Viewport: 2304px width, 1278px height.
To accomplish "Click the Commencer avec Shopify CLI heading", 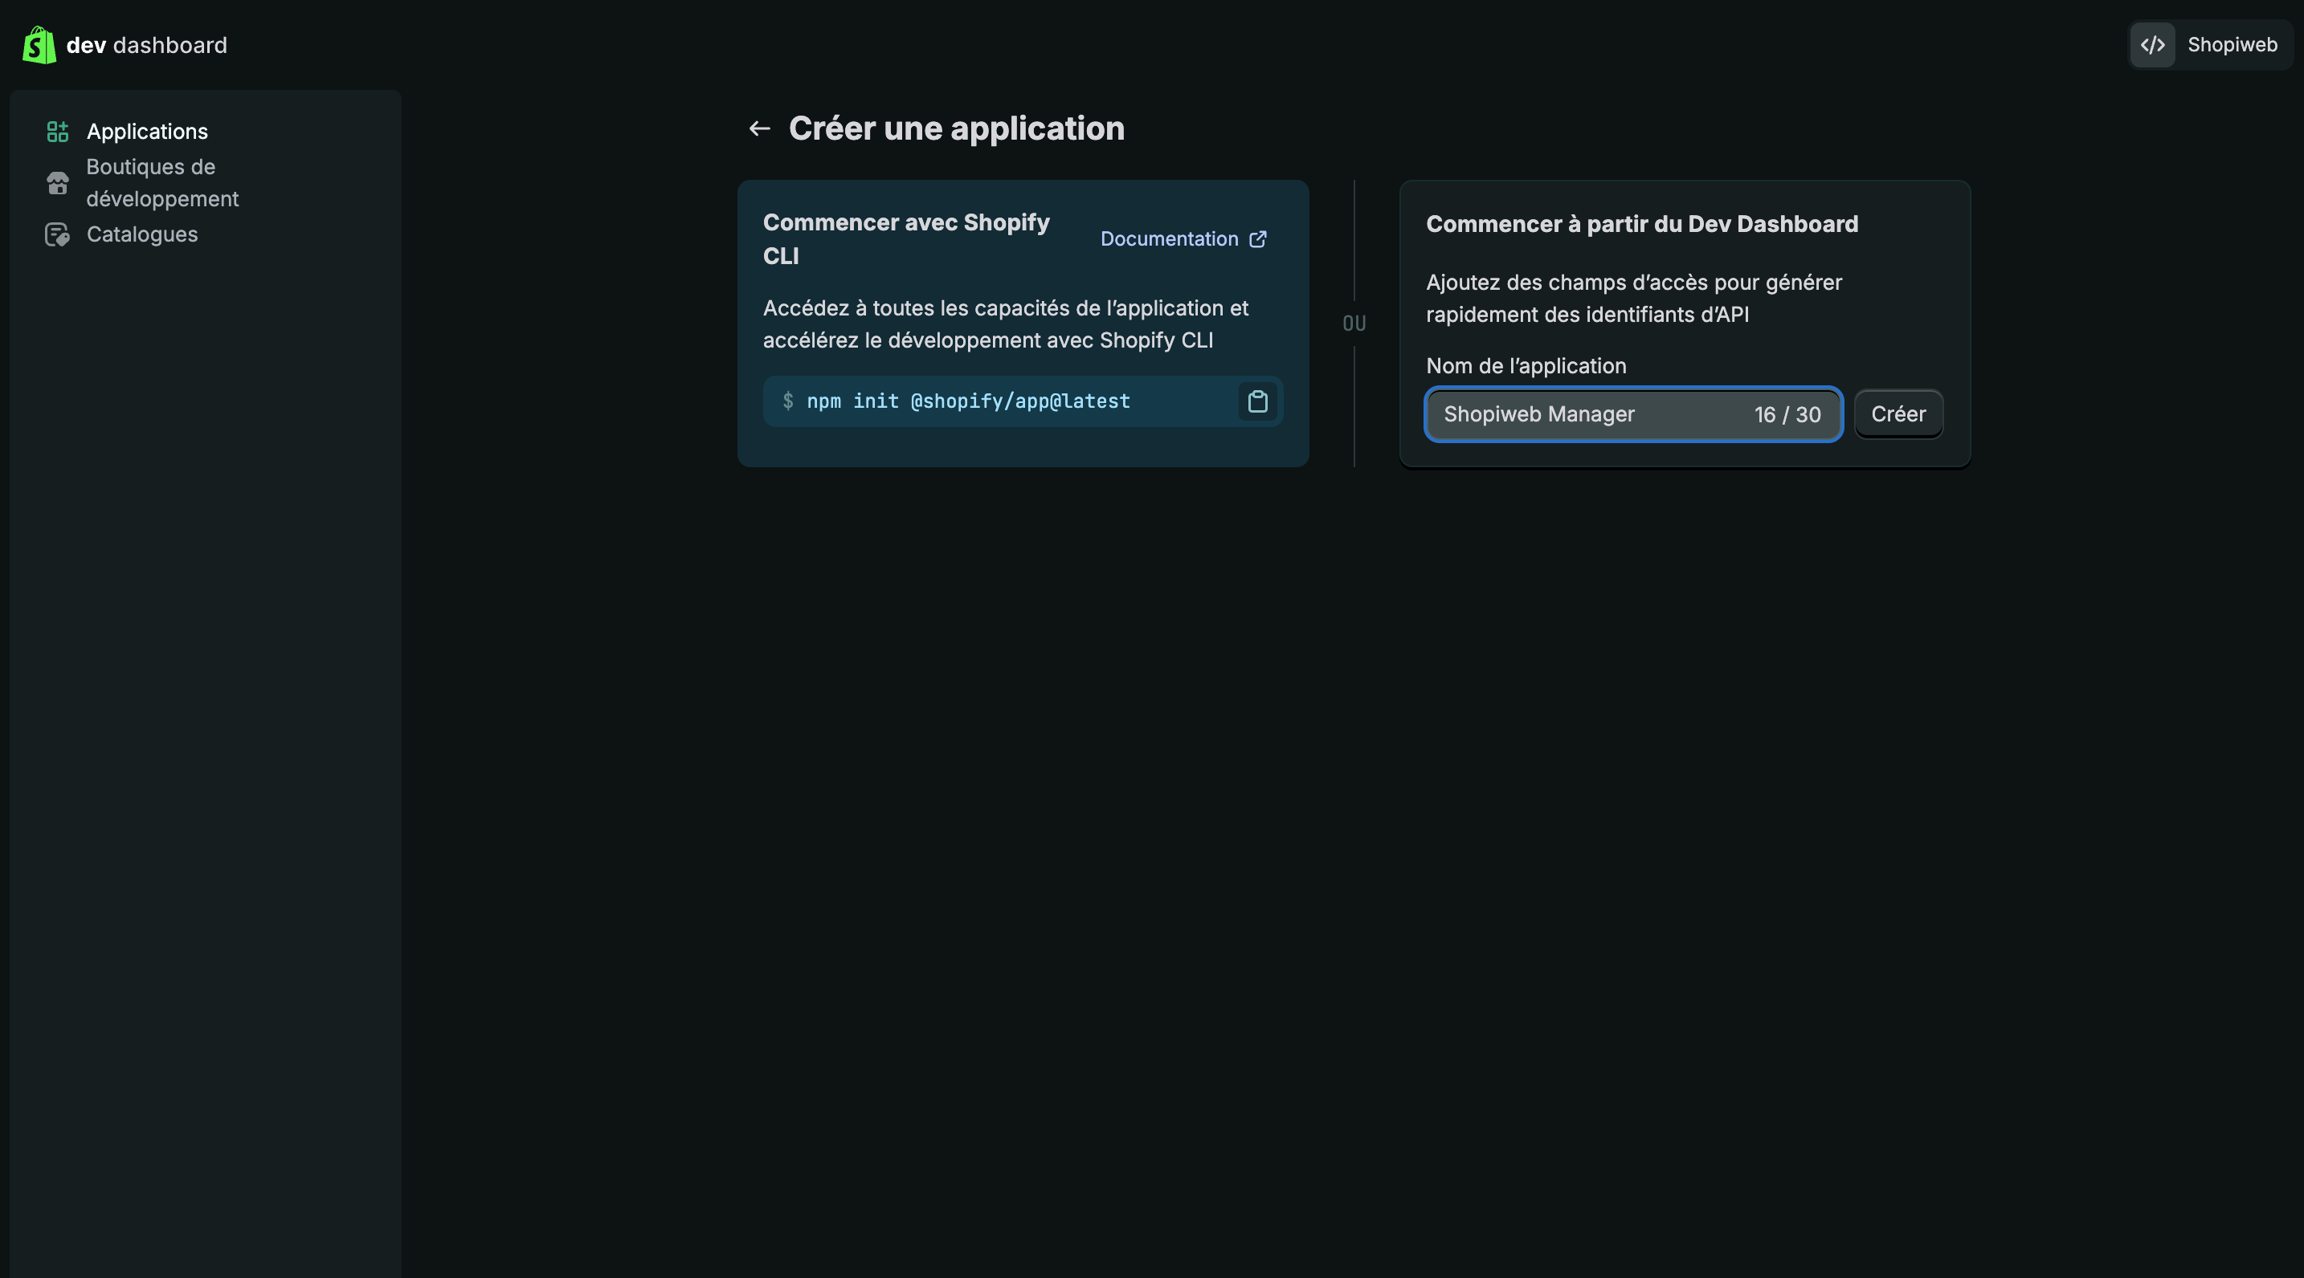I will point(905,238).
